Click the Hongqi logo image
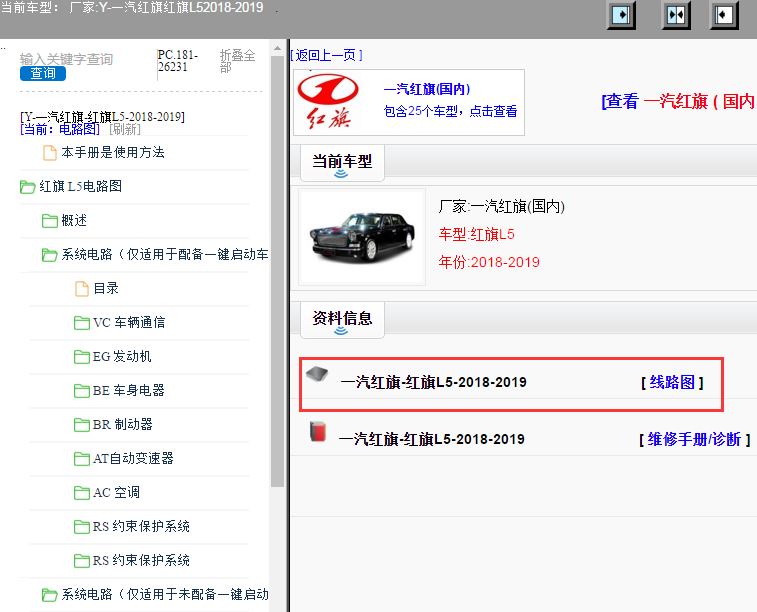757x612 pixels. 328,102
